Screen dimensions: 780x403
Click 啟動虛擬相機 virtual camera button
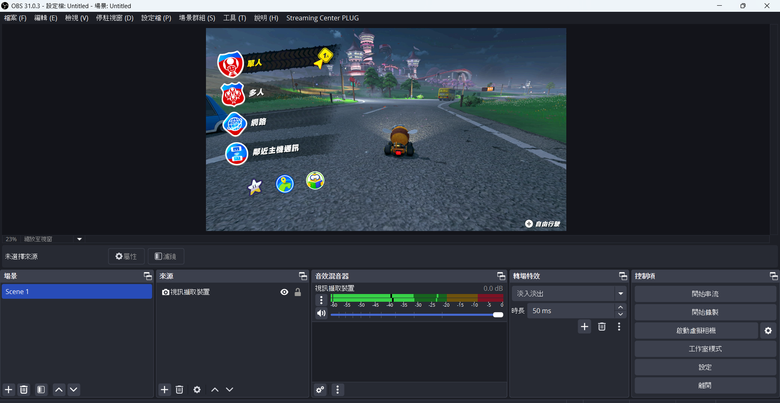(696, 330)
